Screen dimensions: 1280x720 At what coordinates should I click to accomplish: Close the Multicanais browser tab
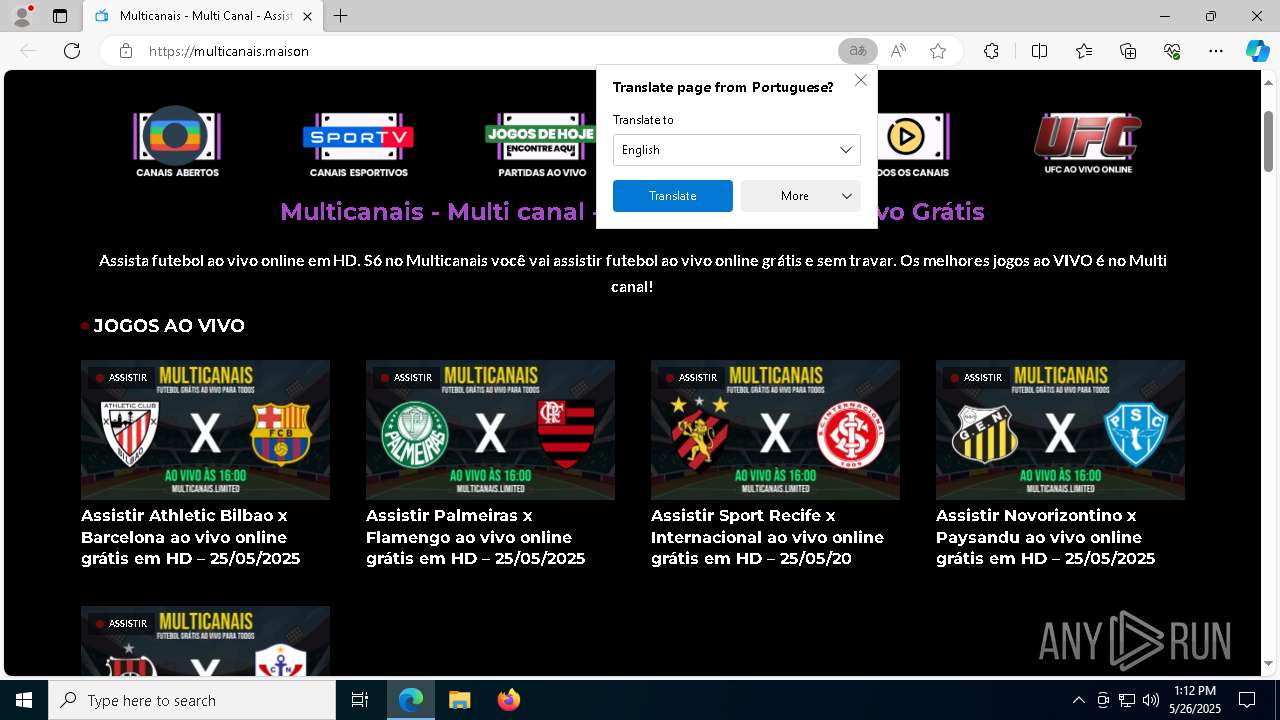[308, 16]
